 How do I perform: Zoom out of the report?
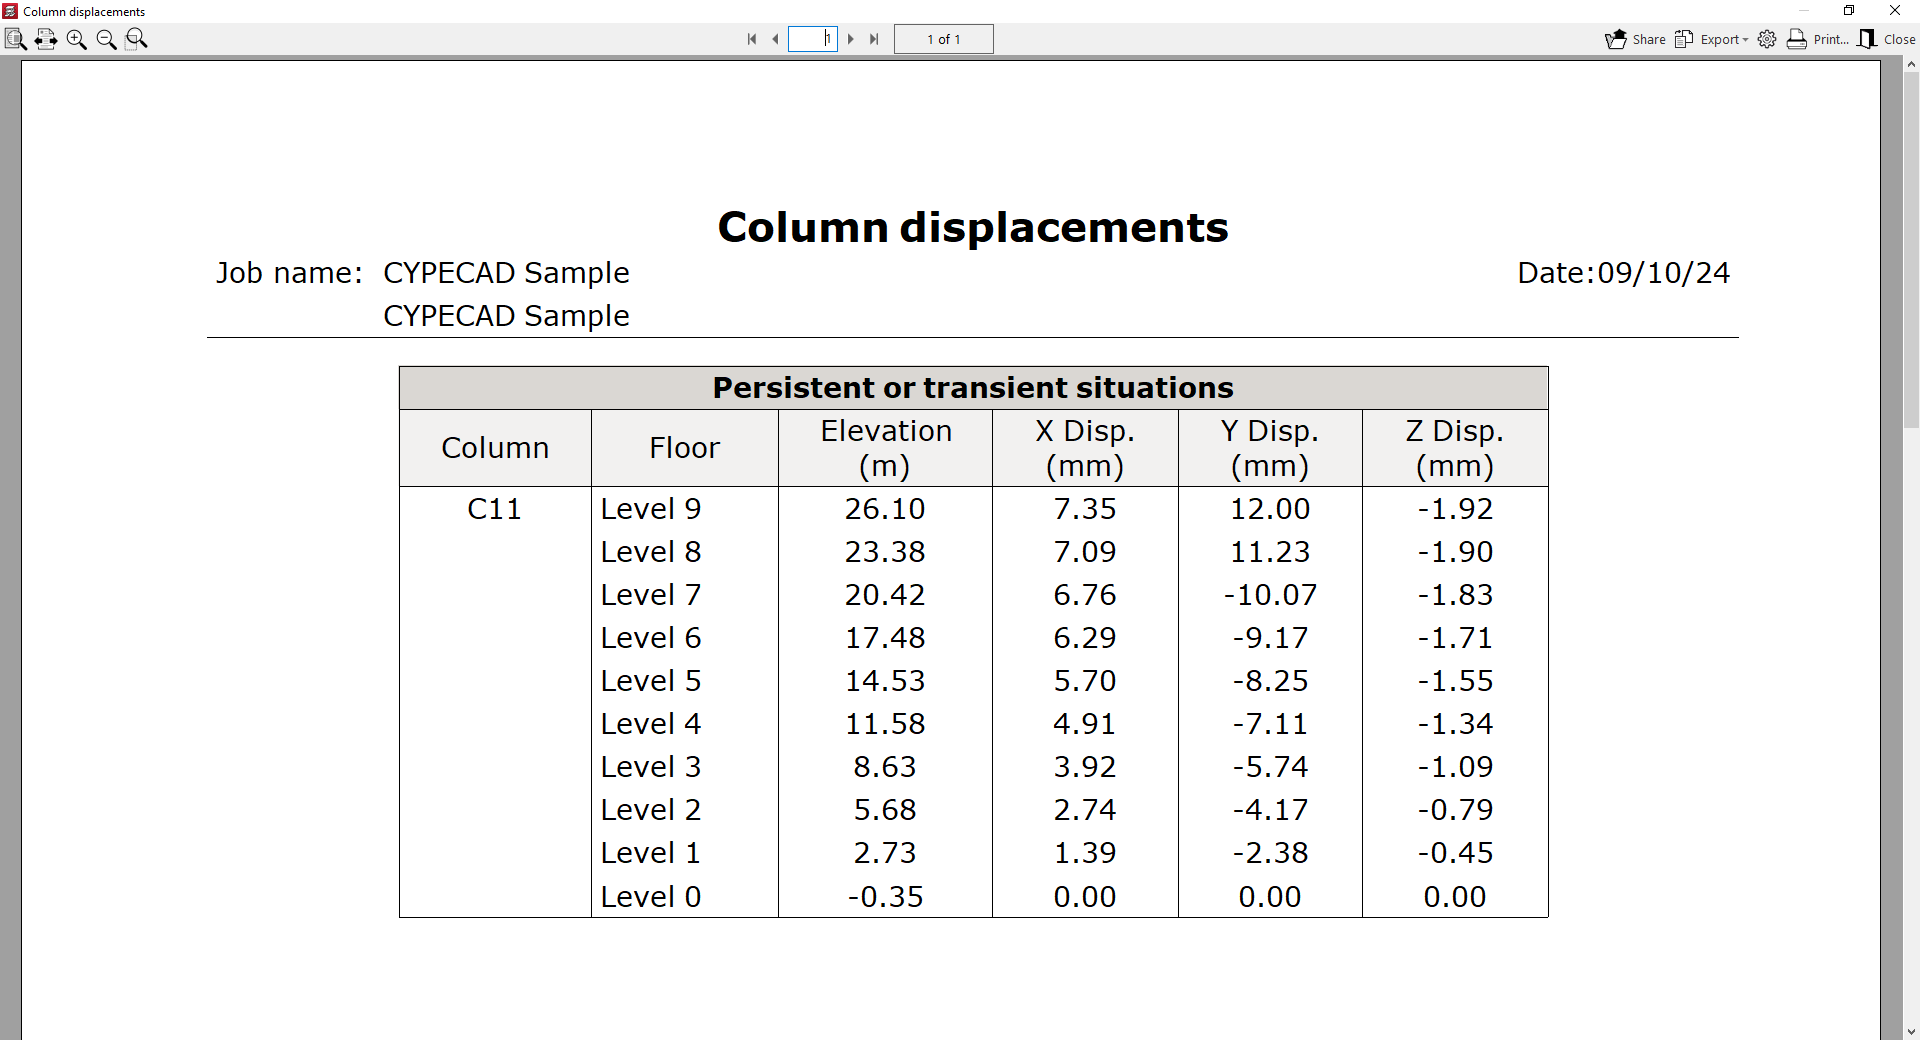click(x=106, y=39)
